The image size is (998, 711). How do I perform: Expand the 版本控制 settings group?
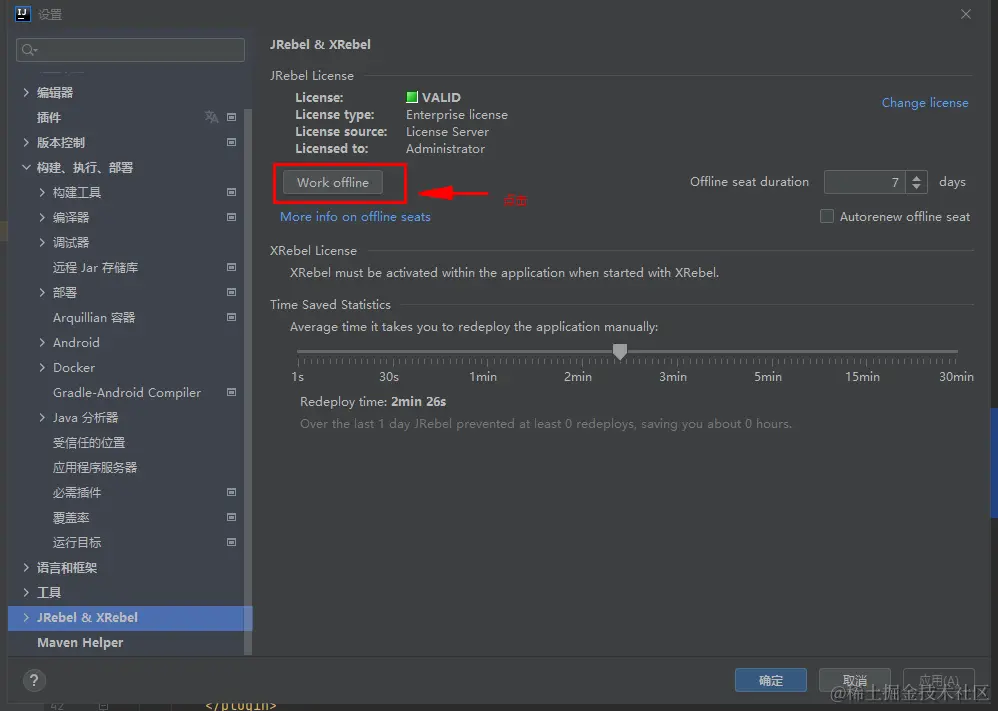pyautogui.click(x=26, y=142)
